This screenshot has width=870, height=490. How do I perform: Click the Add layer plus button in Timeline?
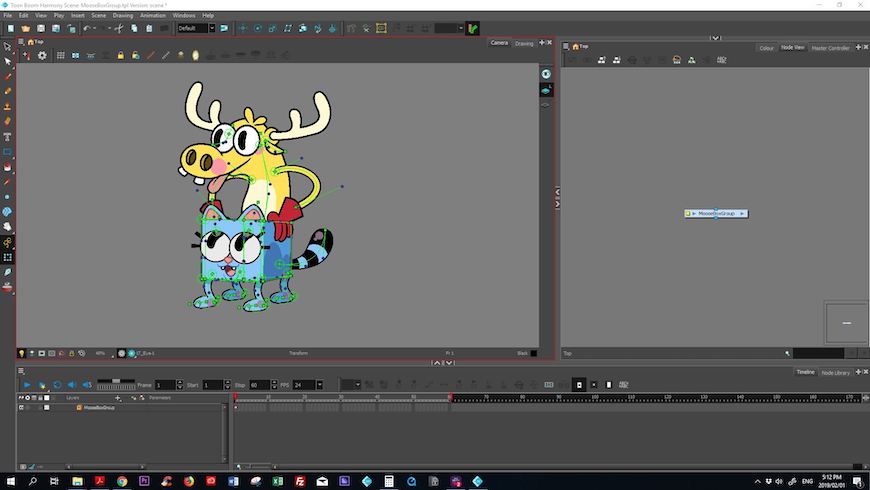(x=118, y=398)
